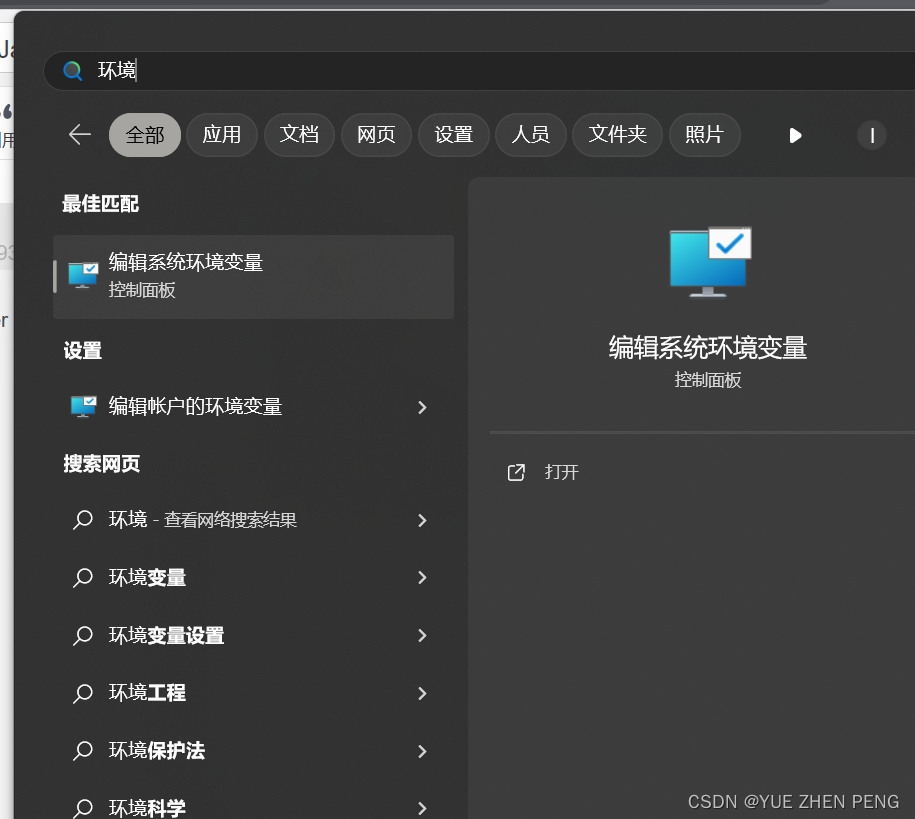Click the search magnifier icon in search box
Screen dimensions: 915x819
[72, 70]
